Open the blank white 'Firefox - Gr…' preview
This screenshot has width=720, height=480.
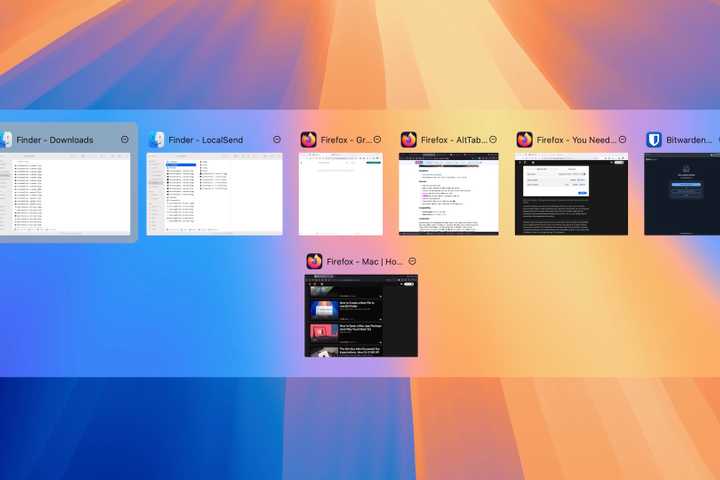341,194
